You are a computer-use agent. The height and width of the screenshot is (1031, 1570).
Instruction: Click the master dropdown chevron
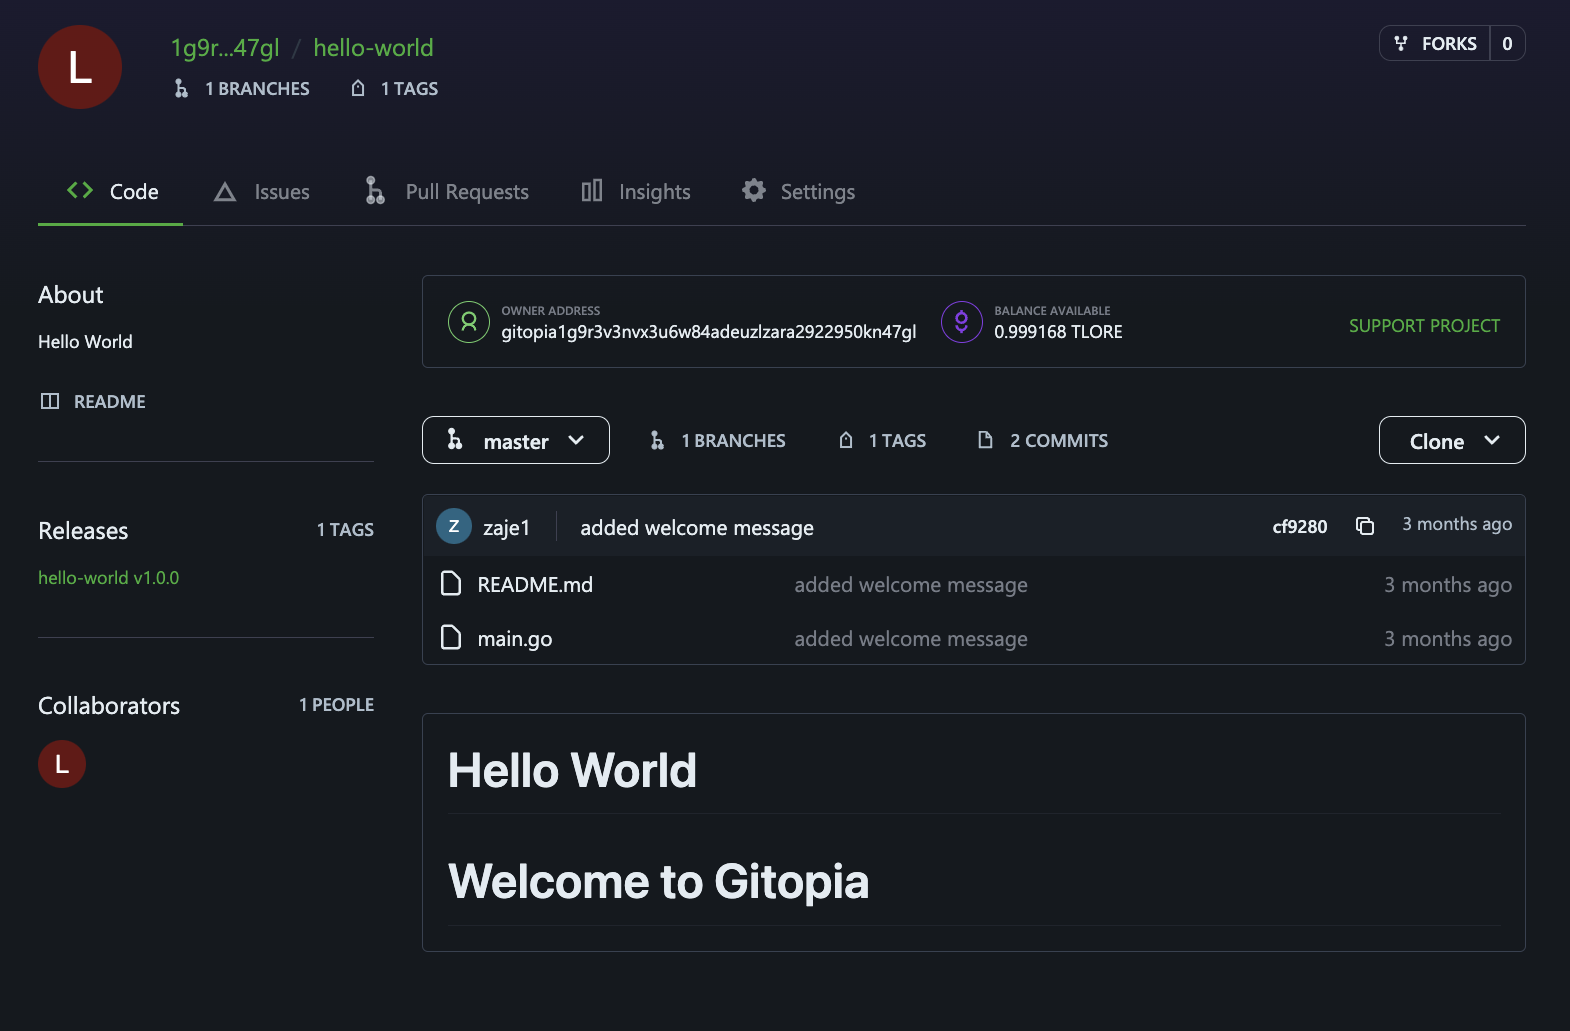576,440
